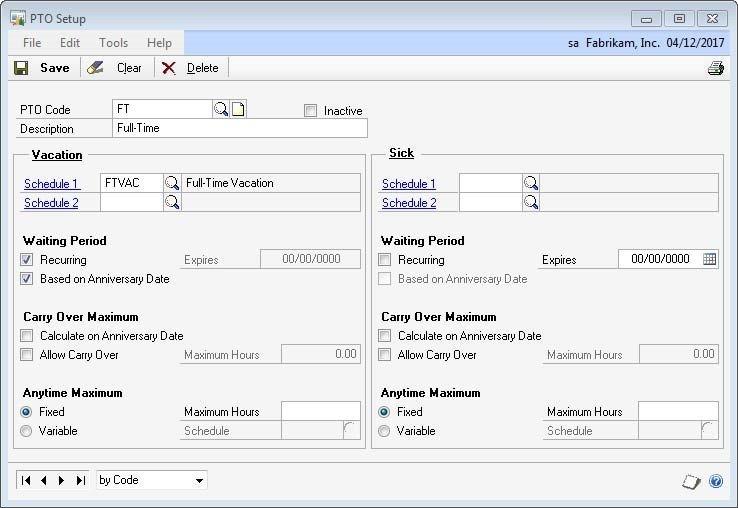
Task: Open the PTO Code lookup magnifier
Action: coord(221,109)
